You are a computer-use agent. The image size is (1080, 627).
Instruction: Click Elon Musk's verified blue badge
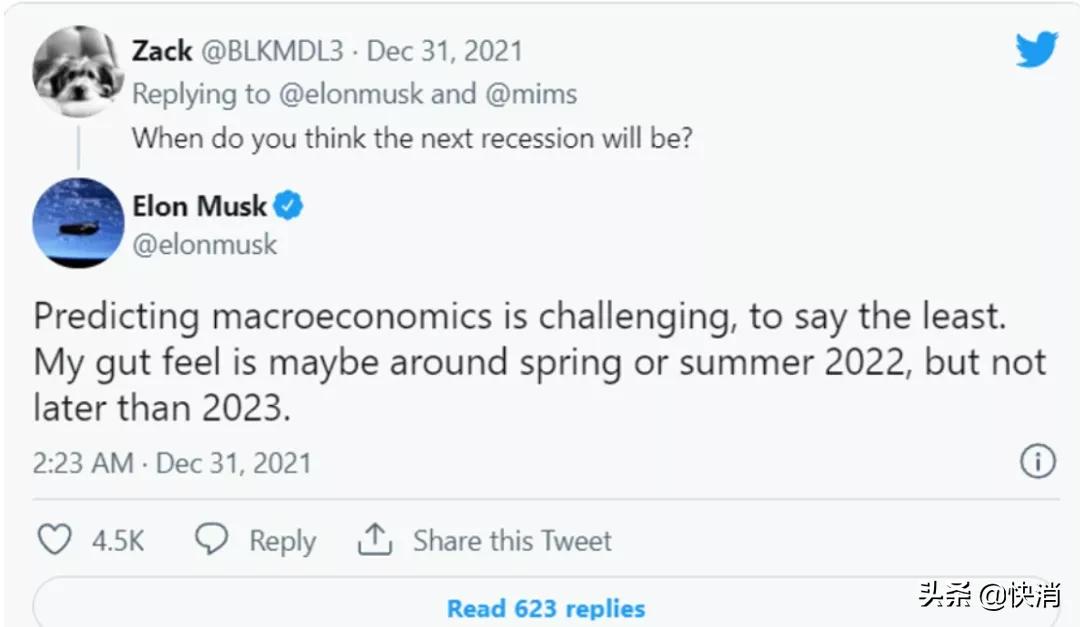[290, 207]
